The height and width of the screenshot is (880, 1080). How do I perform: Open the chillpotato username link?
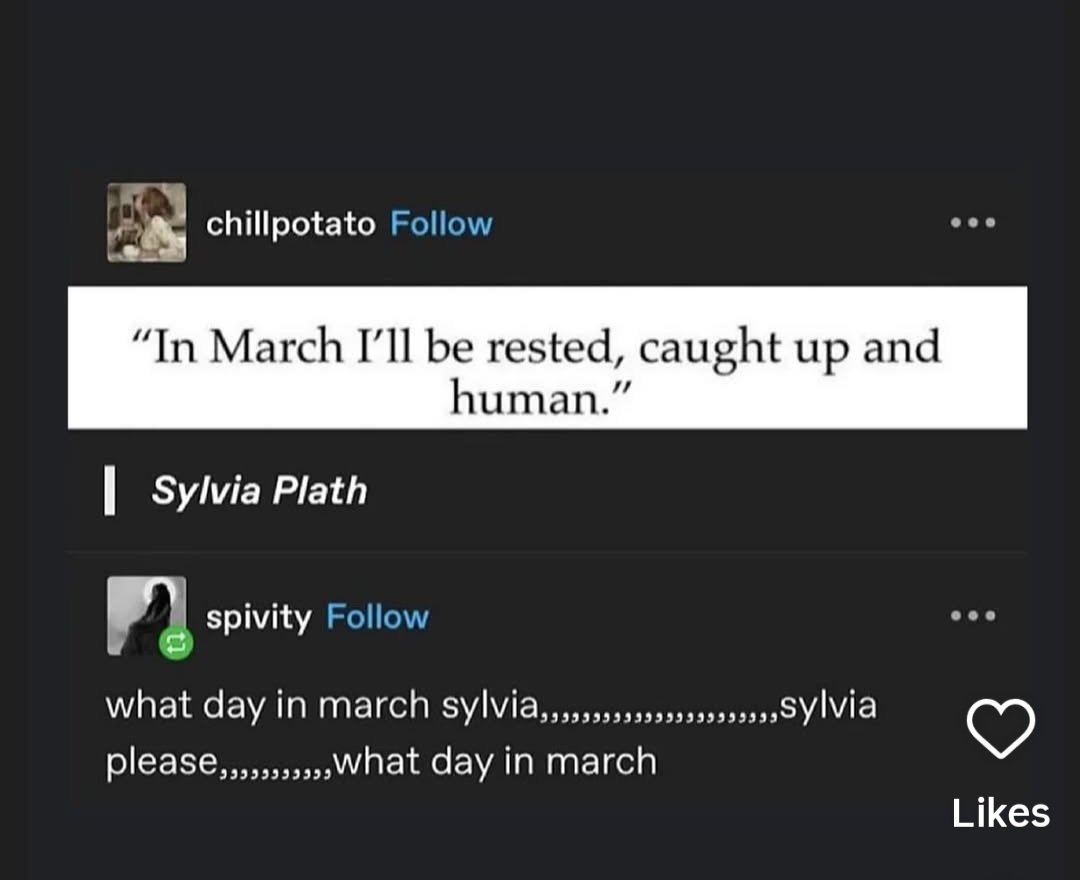point(290,223)
